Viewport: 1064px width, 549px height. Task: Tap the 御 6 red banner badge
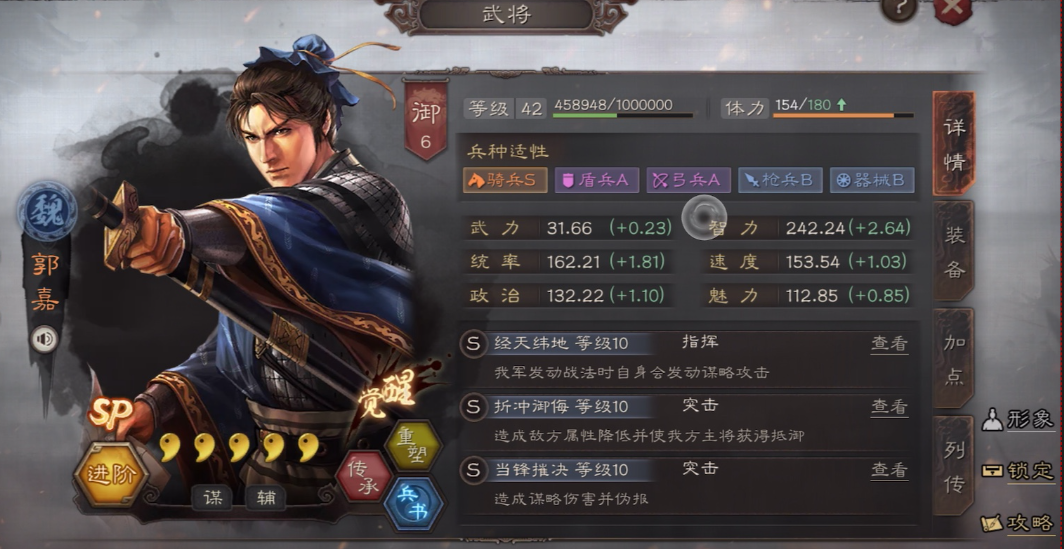425,119
